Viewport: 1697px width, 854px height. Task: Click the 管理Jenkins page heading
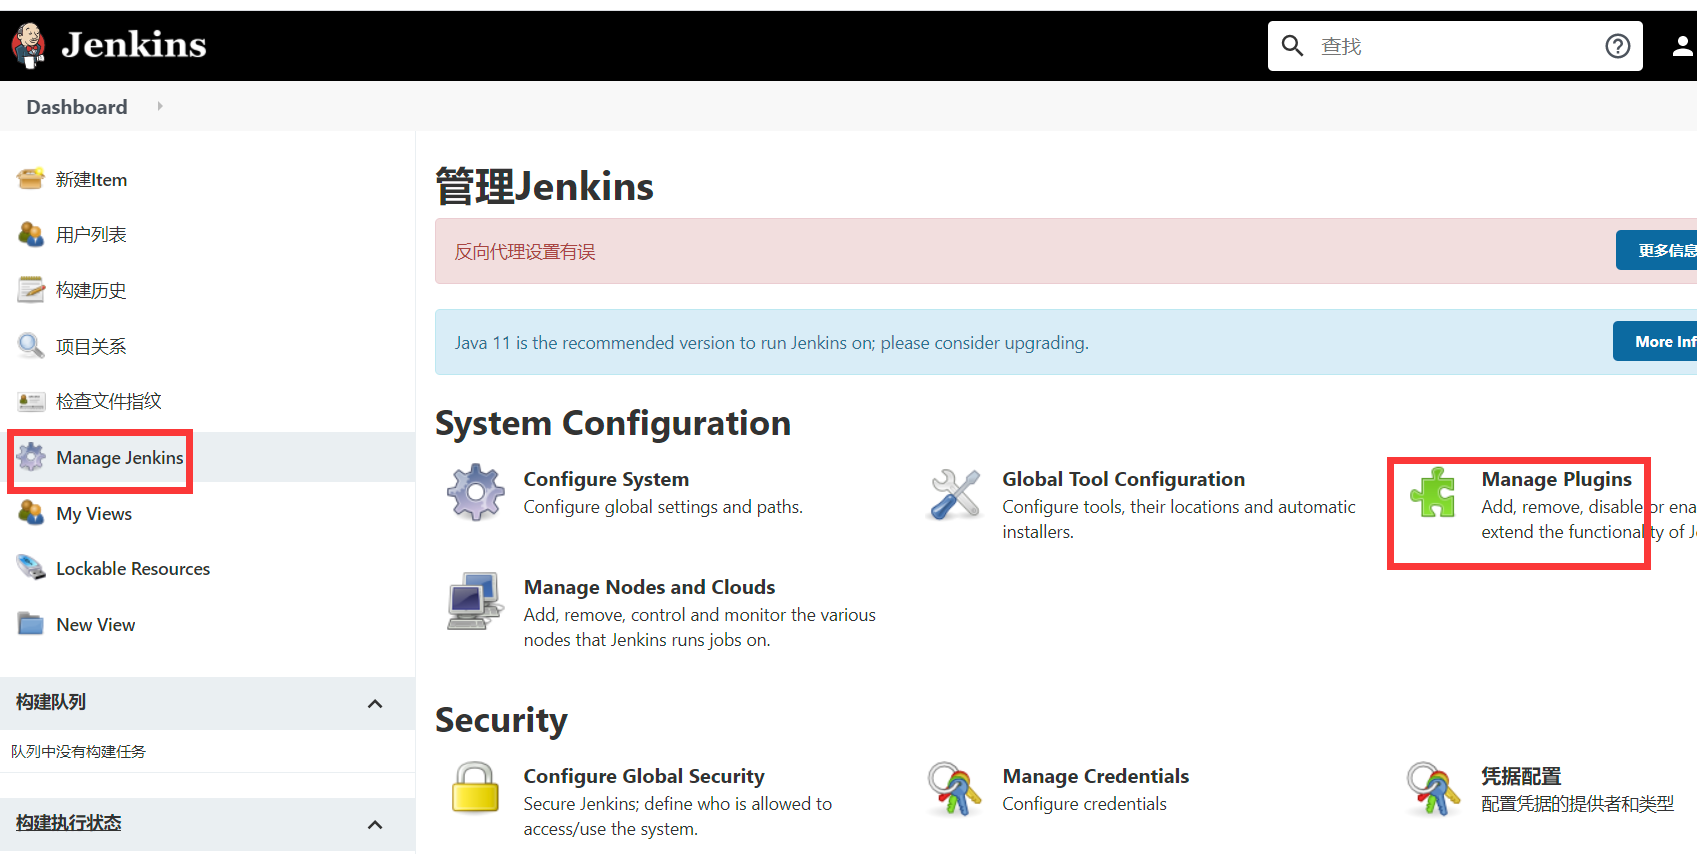[545, 187]
